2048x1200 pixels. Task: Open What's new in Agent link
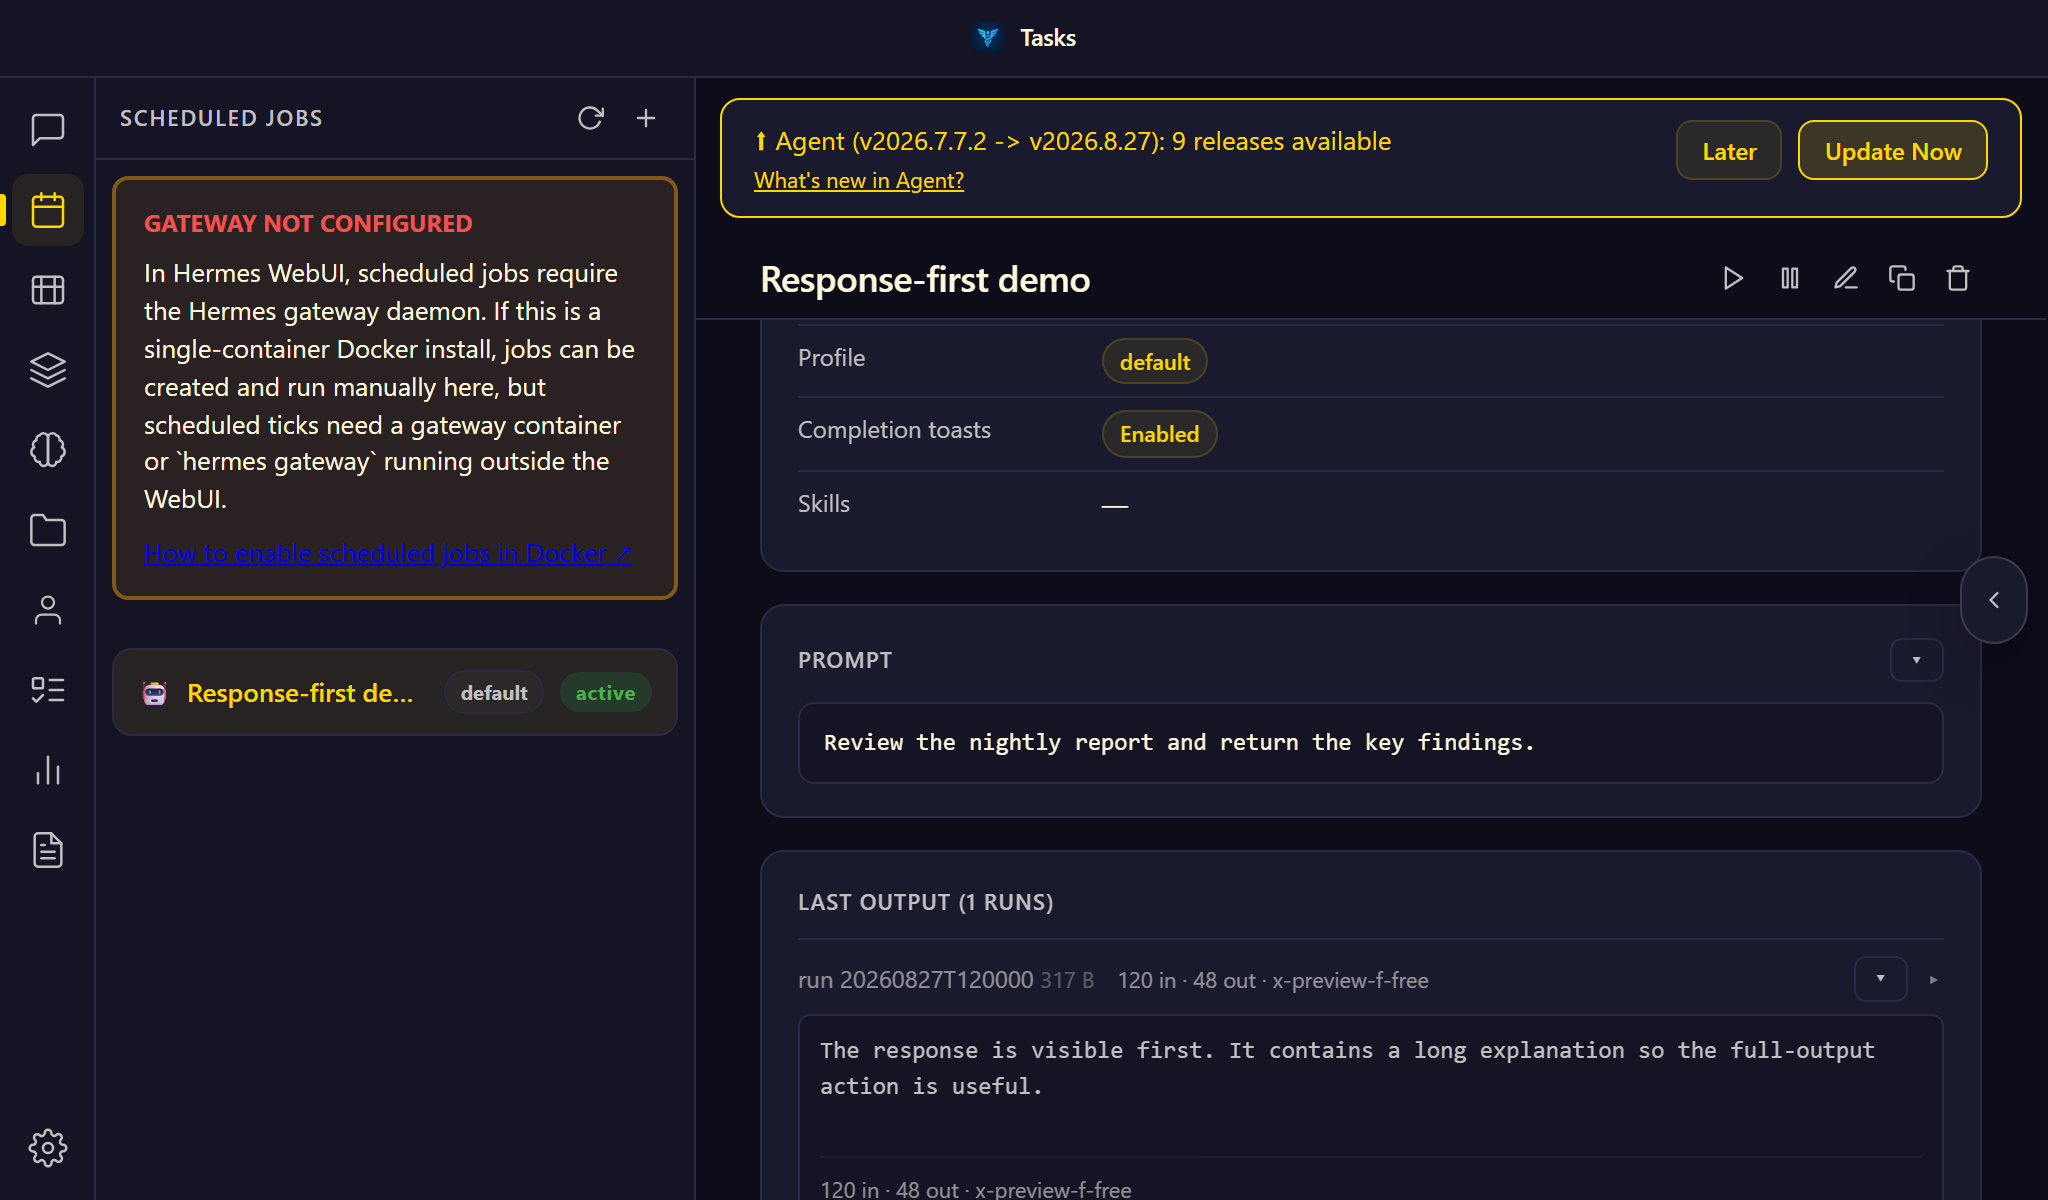coord(859,181)
